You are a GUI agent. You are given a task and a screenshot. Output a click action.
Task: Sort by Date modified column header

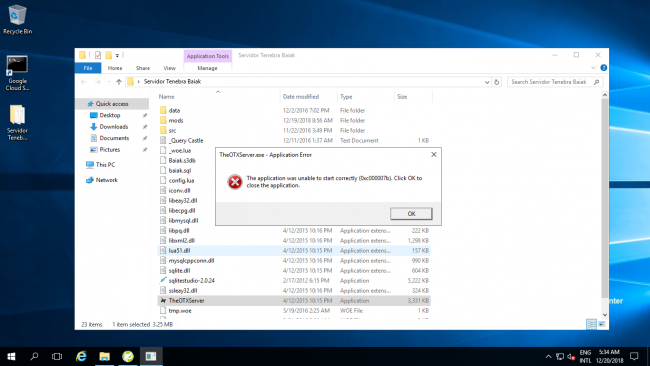(x=301, y=97)
